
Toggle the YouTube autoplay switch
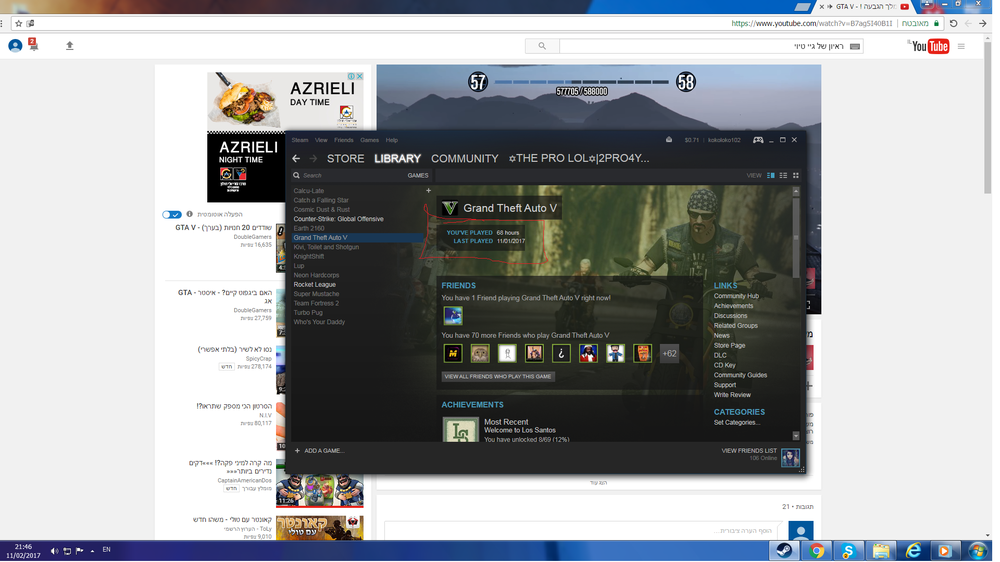point(172,214)
